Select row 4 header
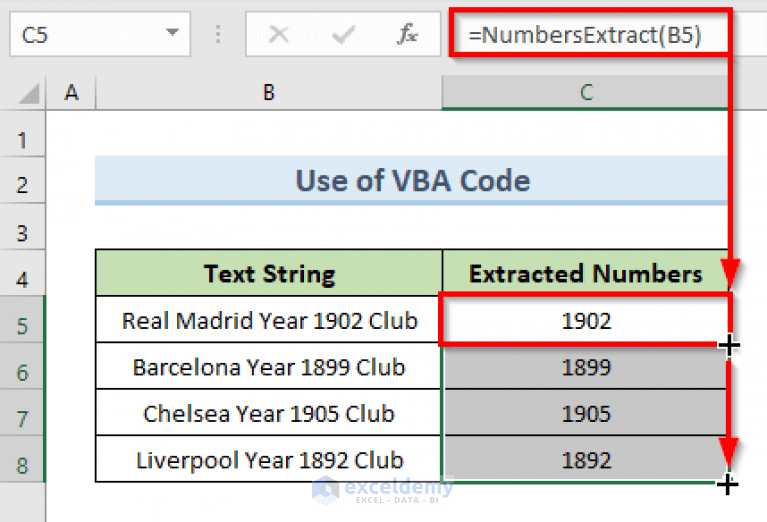 pos(23,273)
